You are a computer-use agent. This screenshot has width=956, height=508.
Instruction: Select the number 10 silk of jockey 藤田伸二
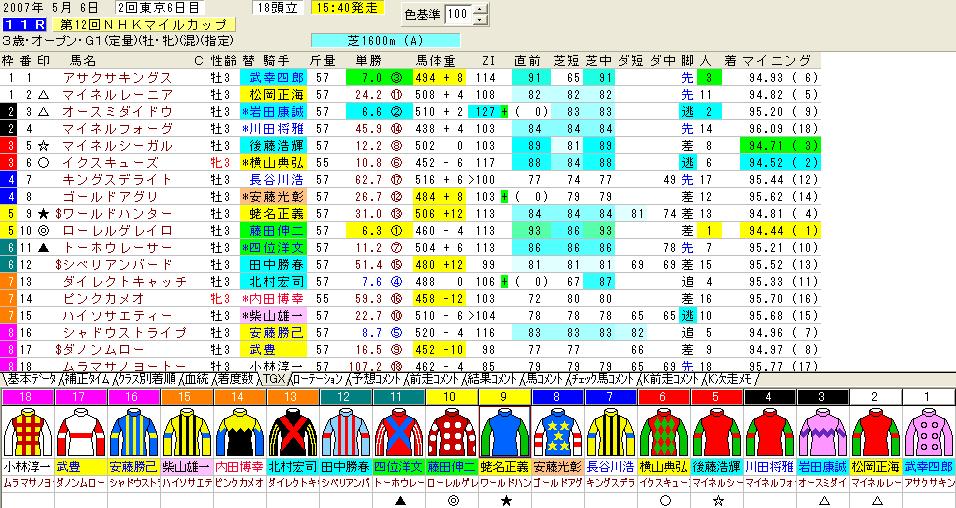tap(452, 432)
